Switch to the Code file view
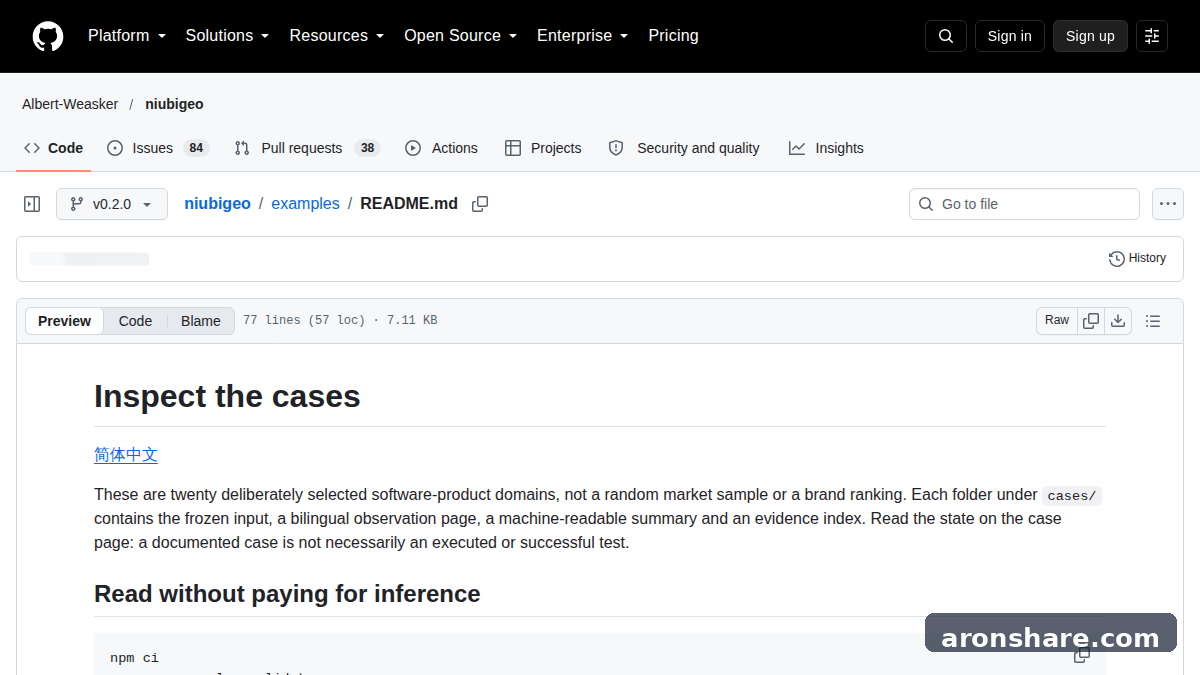 [135, 321]
